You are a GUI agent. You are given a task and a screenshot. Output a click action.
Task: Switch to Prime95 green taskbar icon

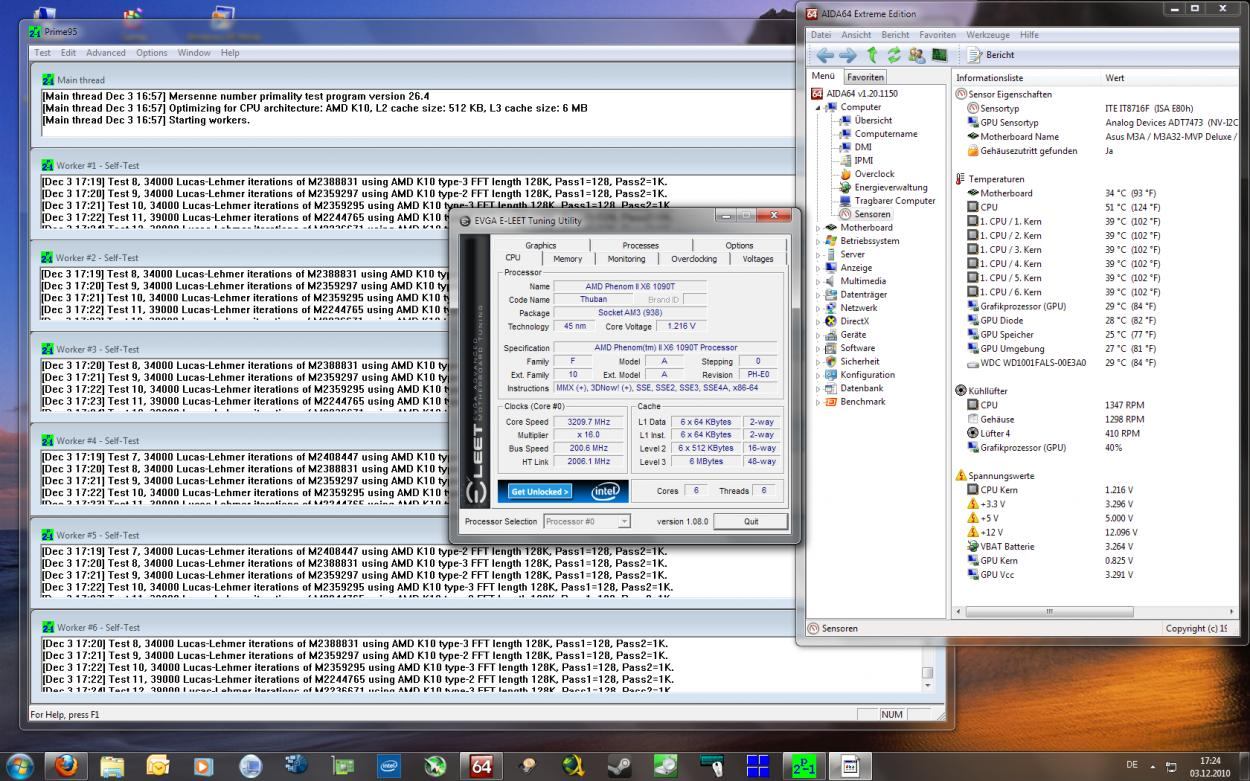click(803, 765)
